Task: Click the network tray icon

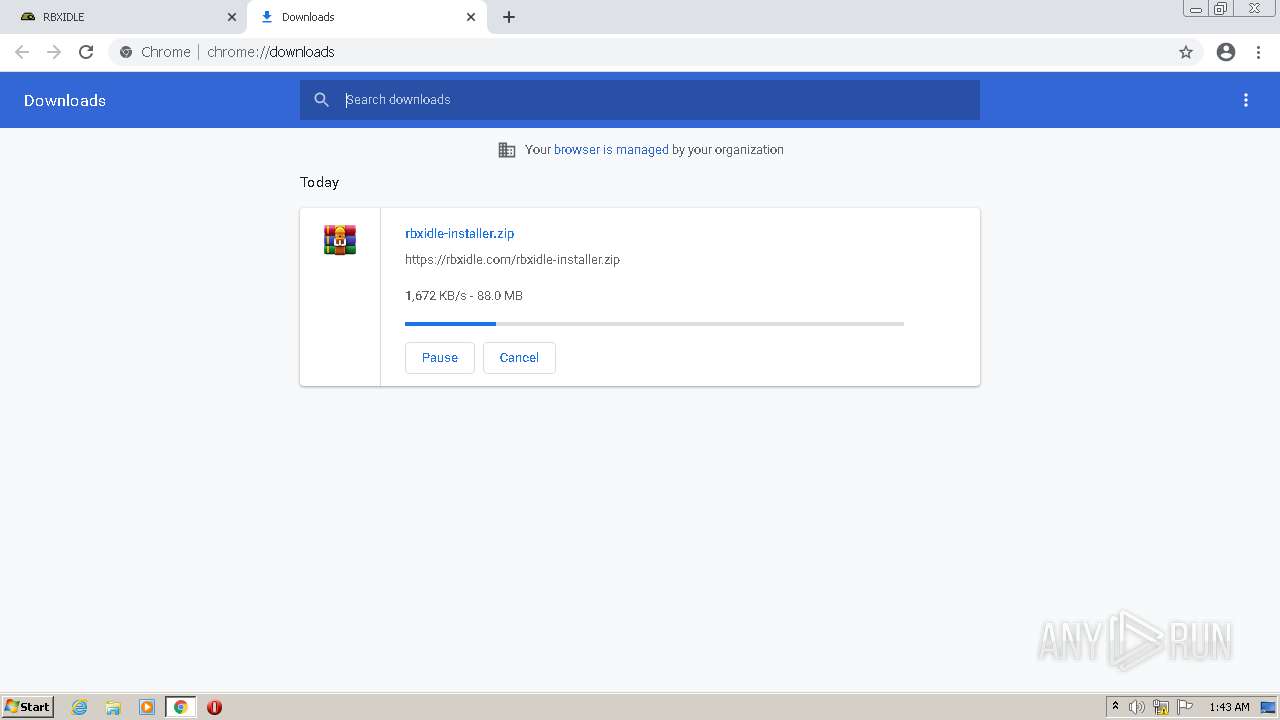Action: coord(1161,707)
